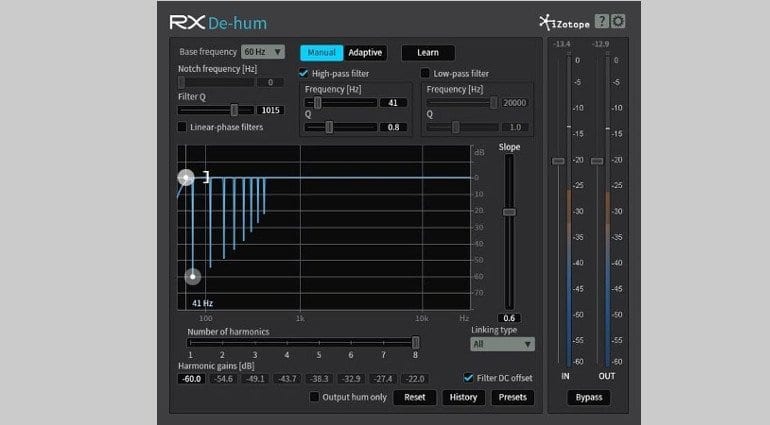The image size is (770, 425).
Task: Click the Learn button
Action: (x=428, y=53)
